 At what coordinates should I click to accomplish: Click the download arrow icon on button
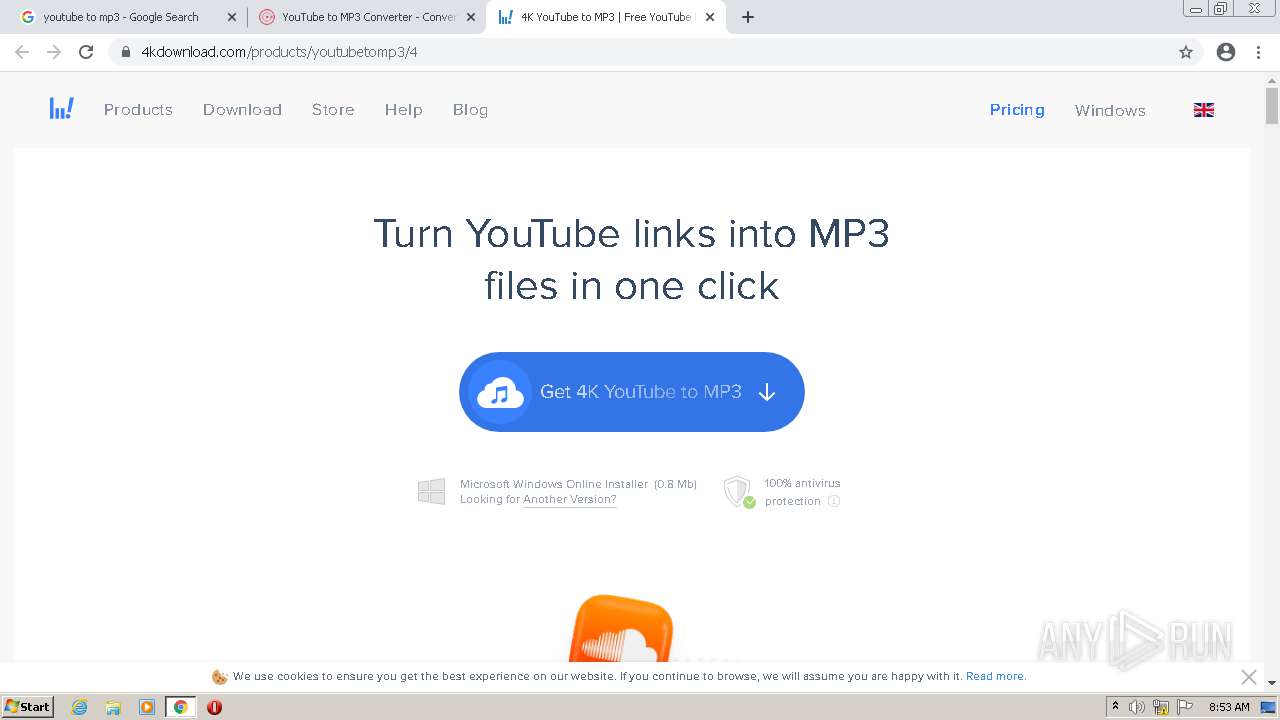(x=767, y=392)
